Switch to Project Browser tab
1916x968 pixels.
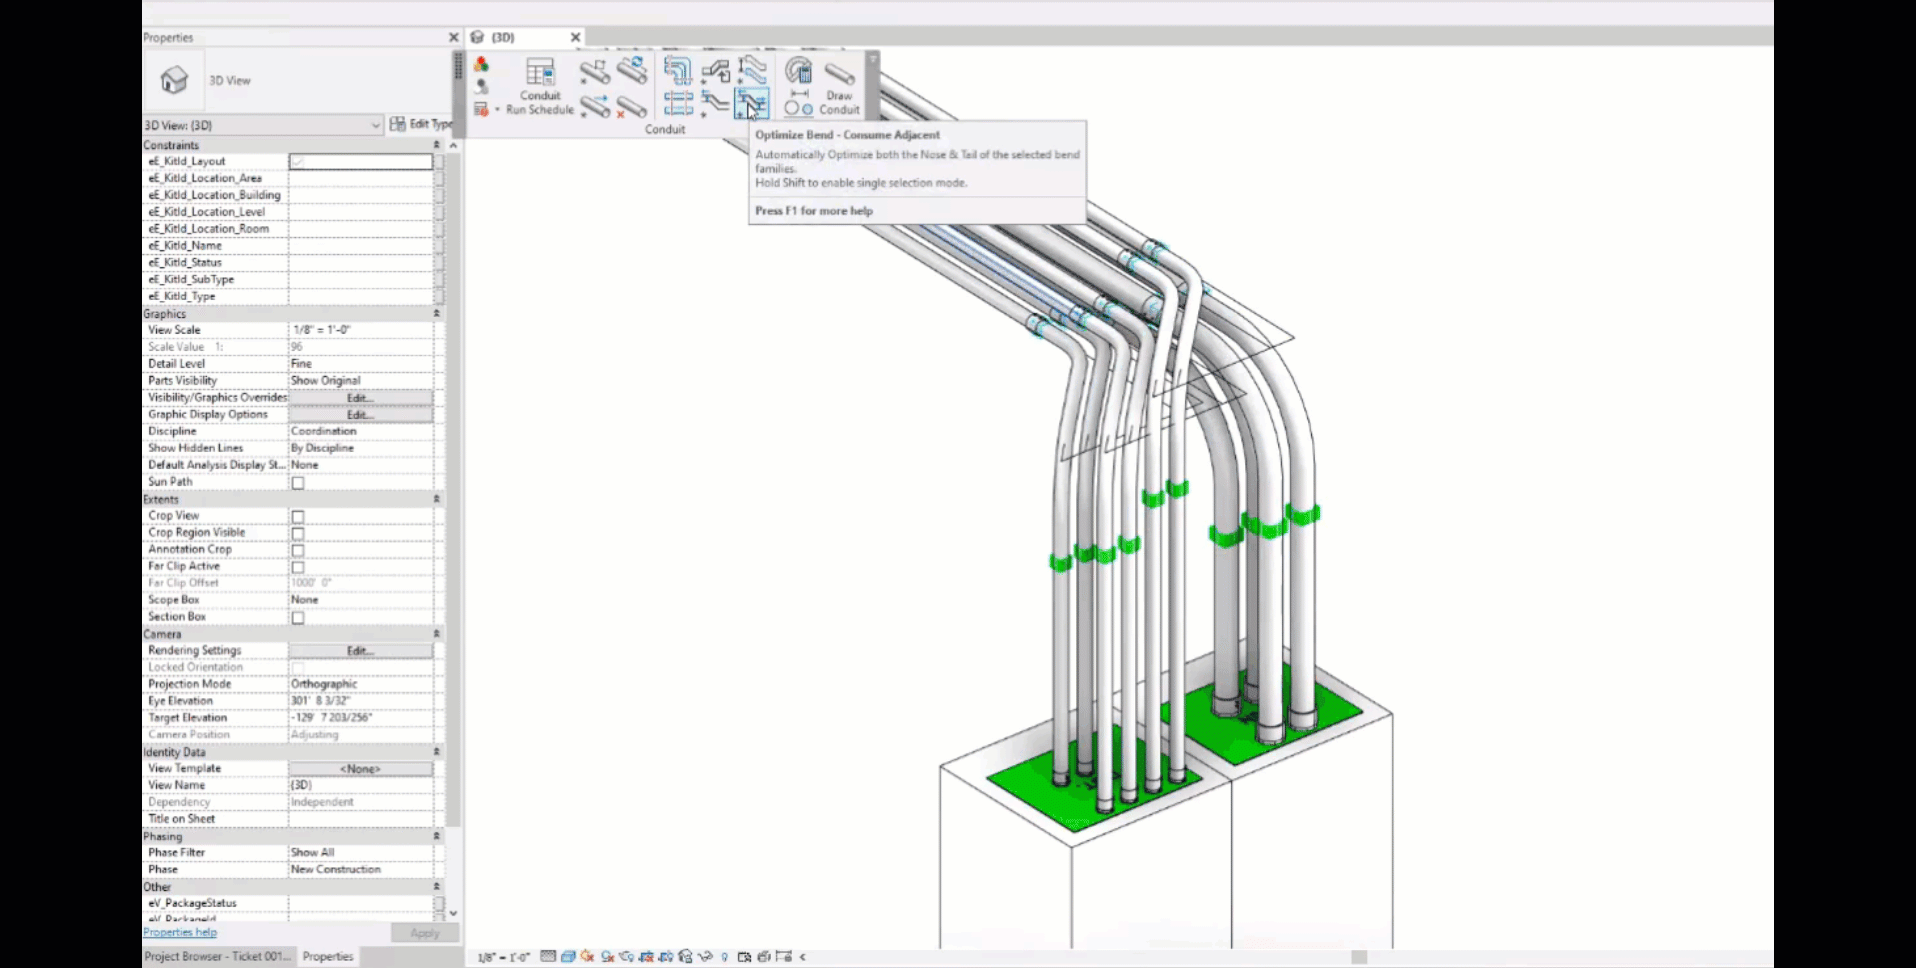(217, 957)
